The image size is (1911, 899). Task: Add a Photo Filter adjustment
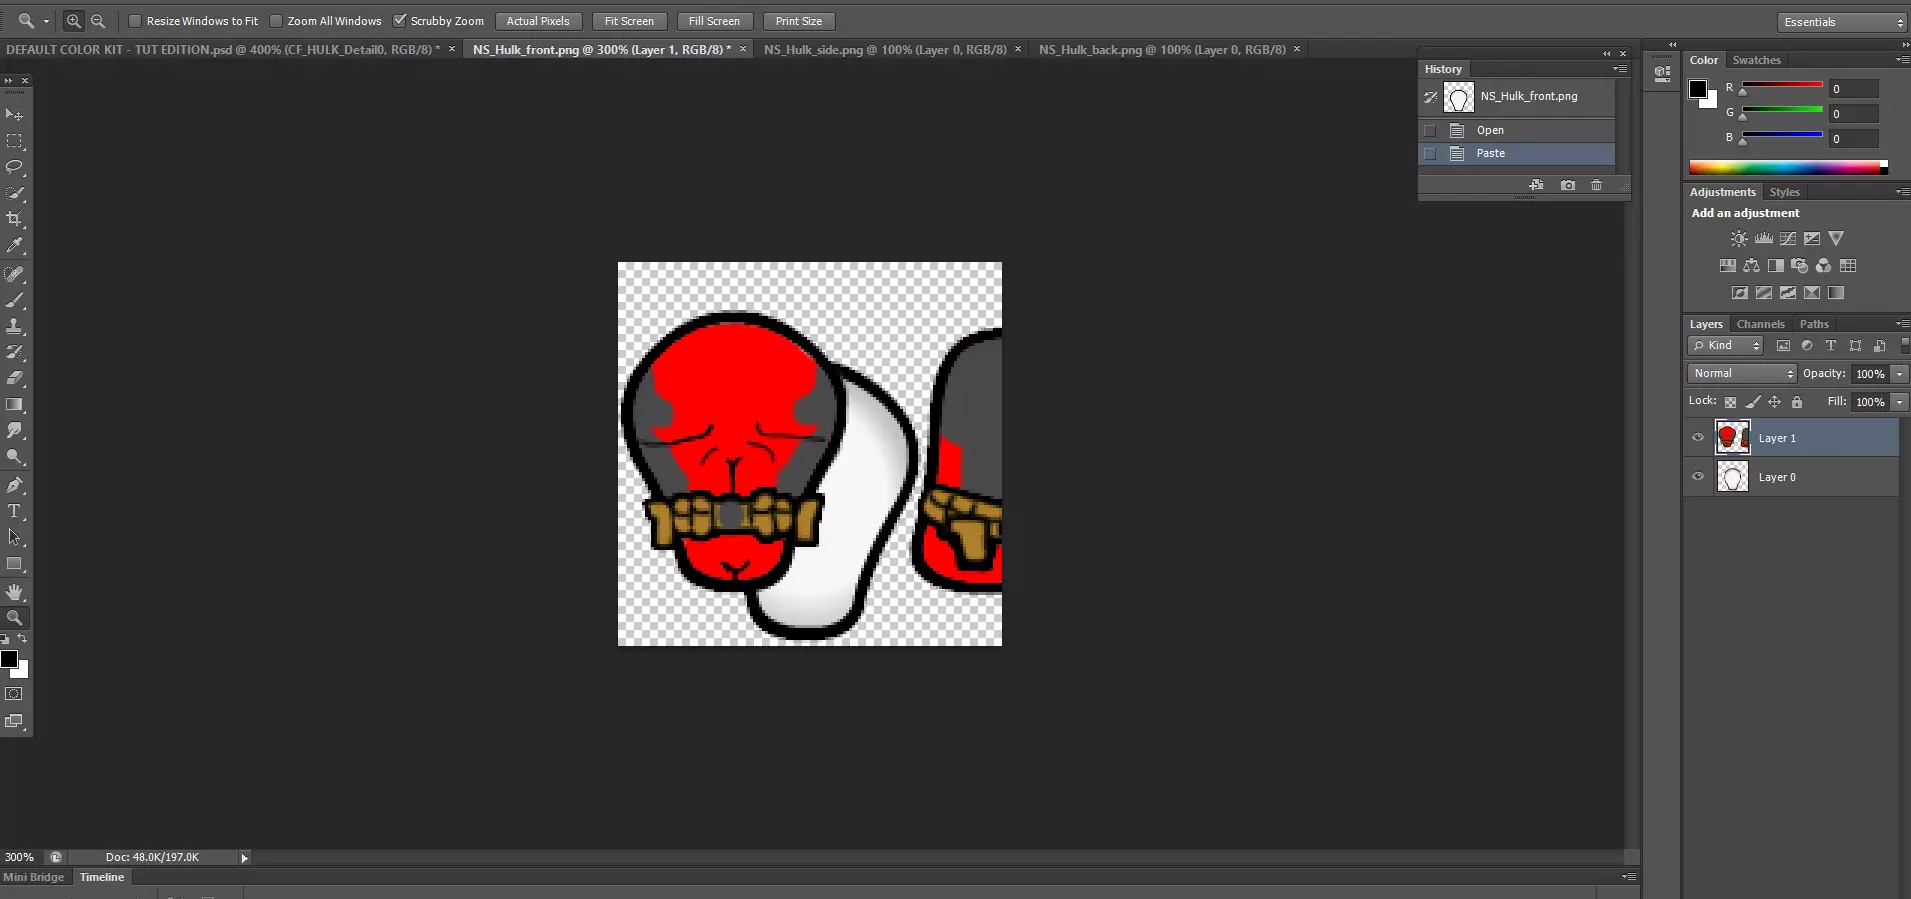(x=1800, y=266)
